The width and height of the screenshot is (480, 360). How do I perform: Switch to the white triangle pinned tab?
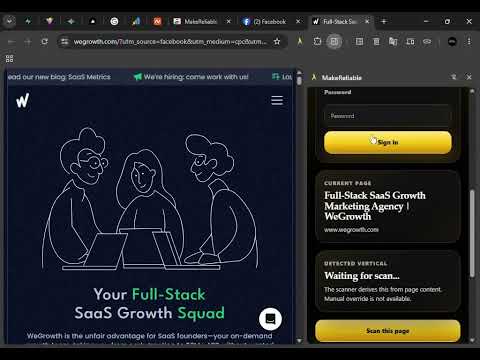tap(93, 21)
